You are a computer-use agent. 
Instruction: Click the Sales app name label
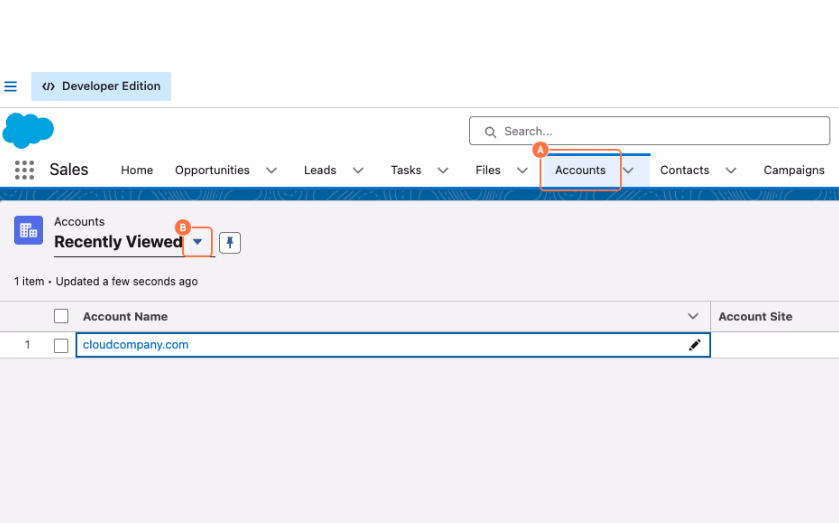[69, 170]
